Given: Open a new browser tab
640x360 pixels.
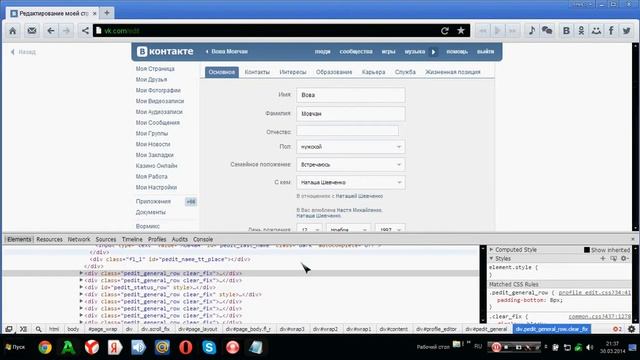Looking at the screenshot, I should click(107, 13).
